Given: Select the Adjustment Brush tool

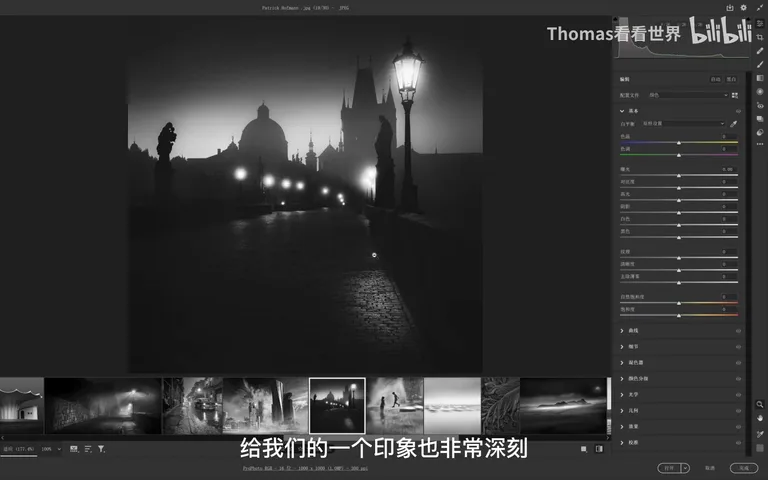Looking at the screenshot, I should (x=760, y=64).
